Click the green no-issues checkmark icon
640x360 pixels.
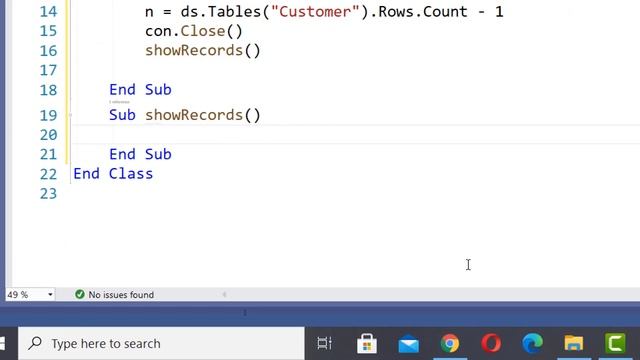(80, 294)
